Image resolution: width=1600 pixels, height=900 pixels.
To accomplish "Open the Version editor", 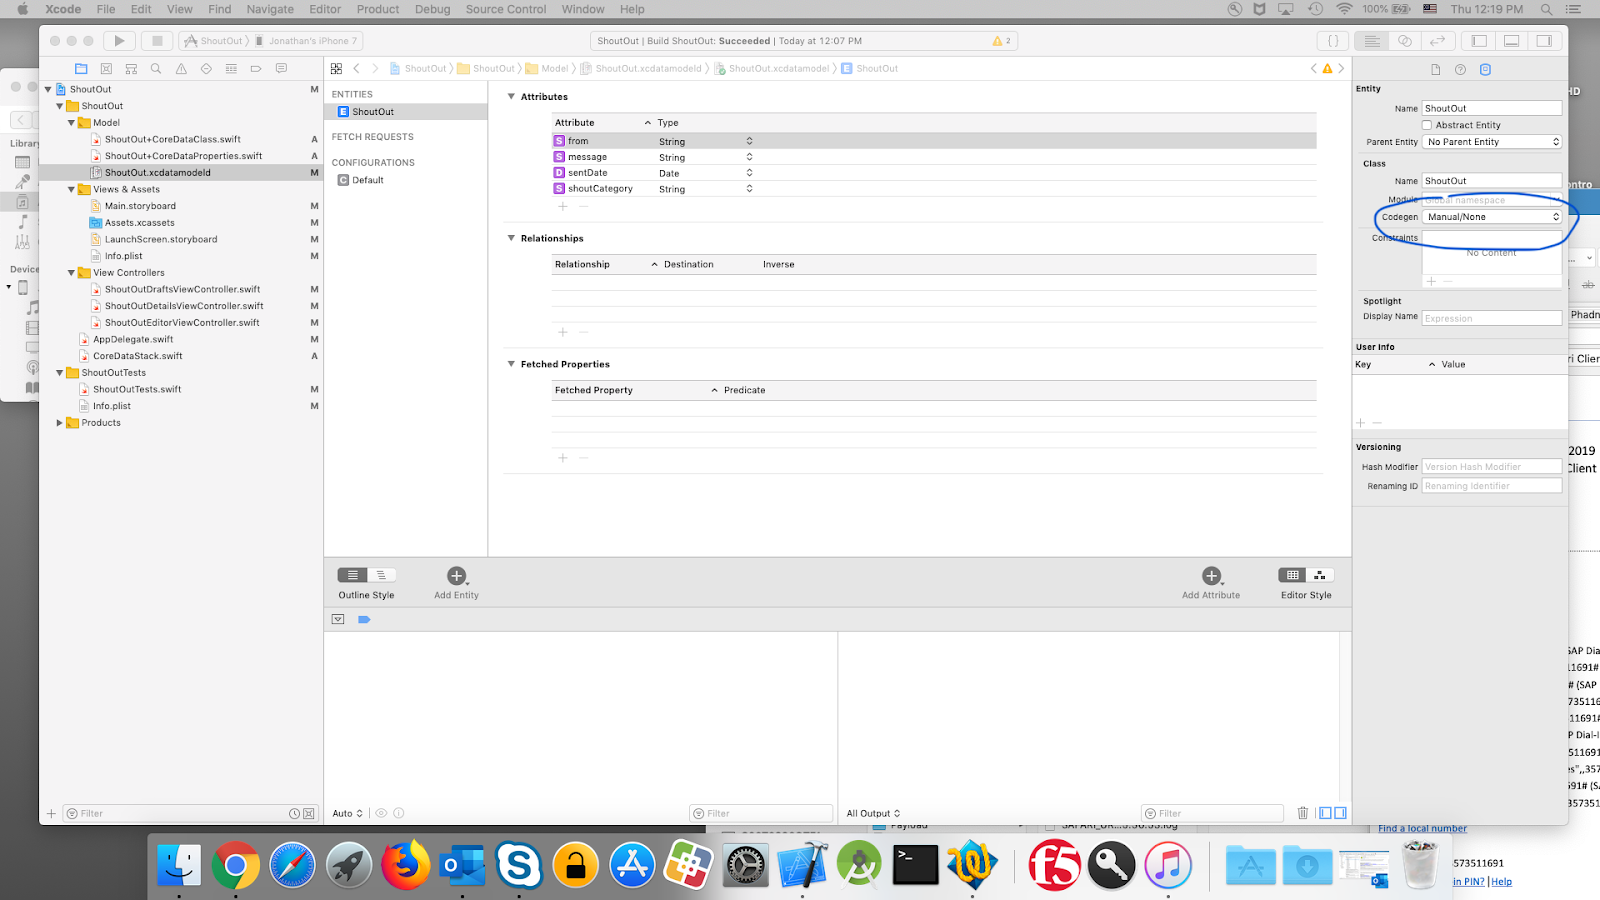I will point(1438,41).
